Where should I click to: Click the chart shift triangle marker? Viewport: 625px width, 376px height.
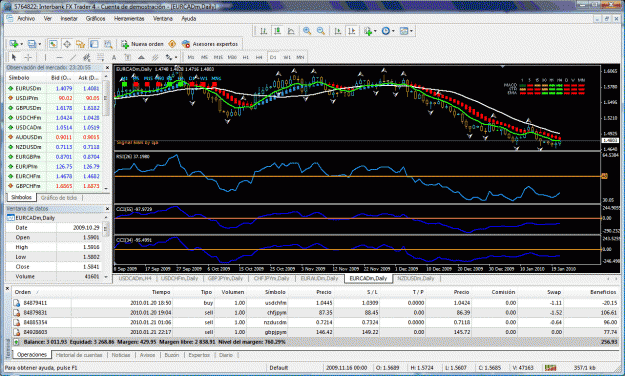502,67
